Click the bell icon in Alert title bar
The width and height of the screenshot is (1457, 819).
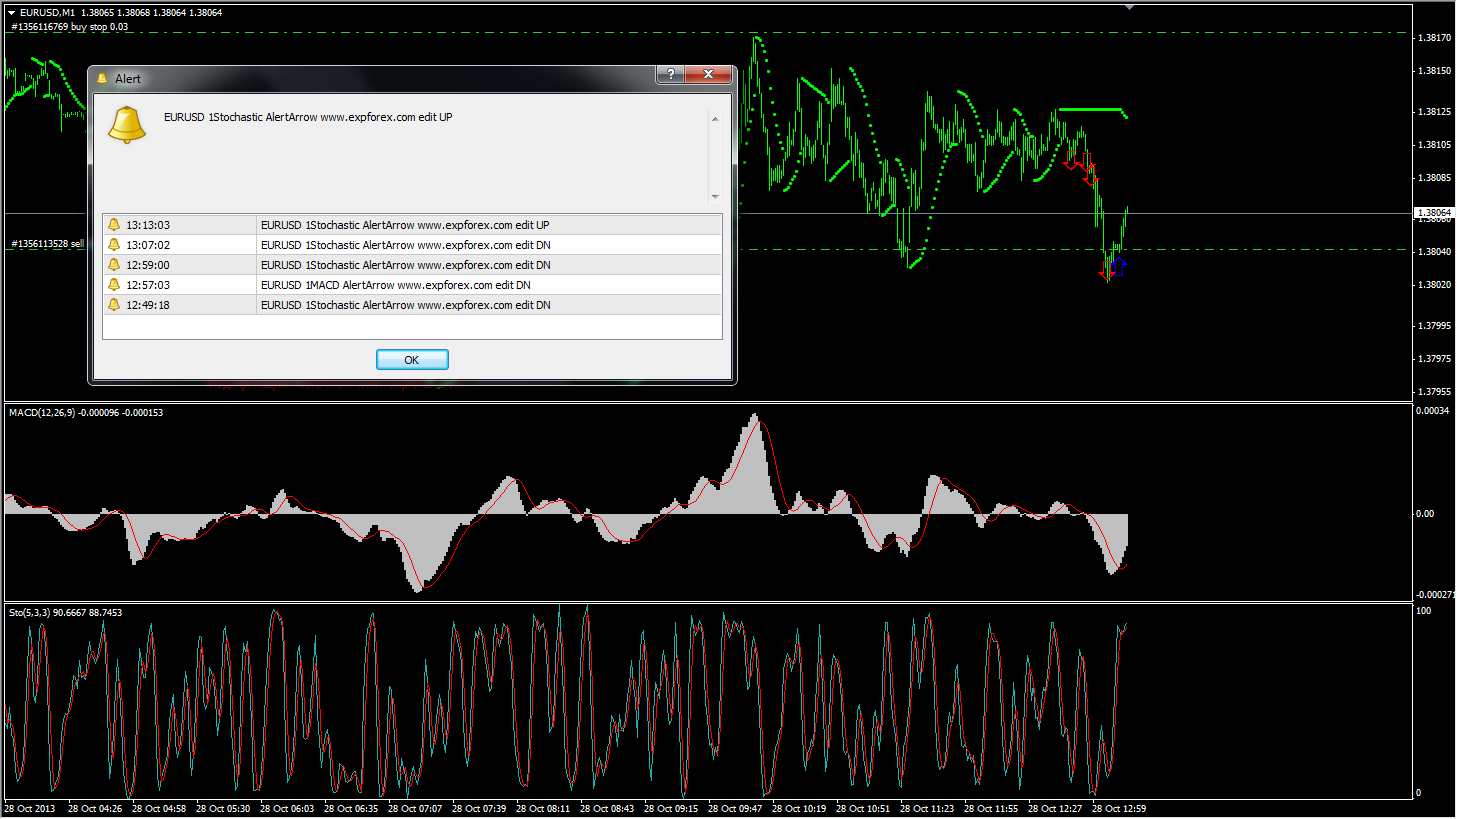pos(102,78)
